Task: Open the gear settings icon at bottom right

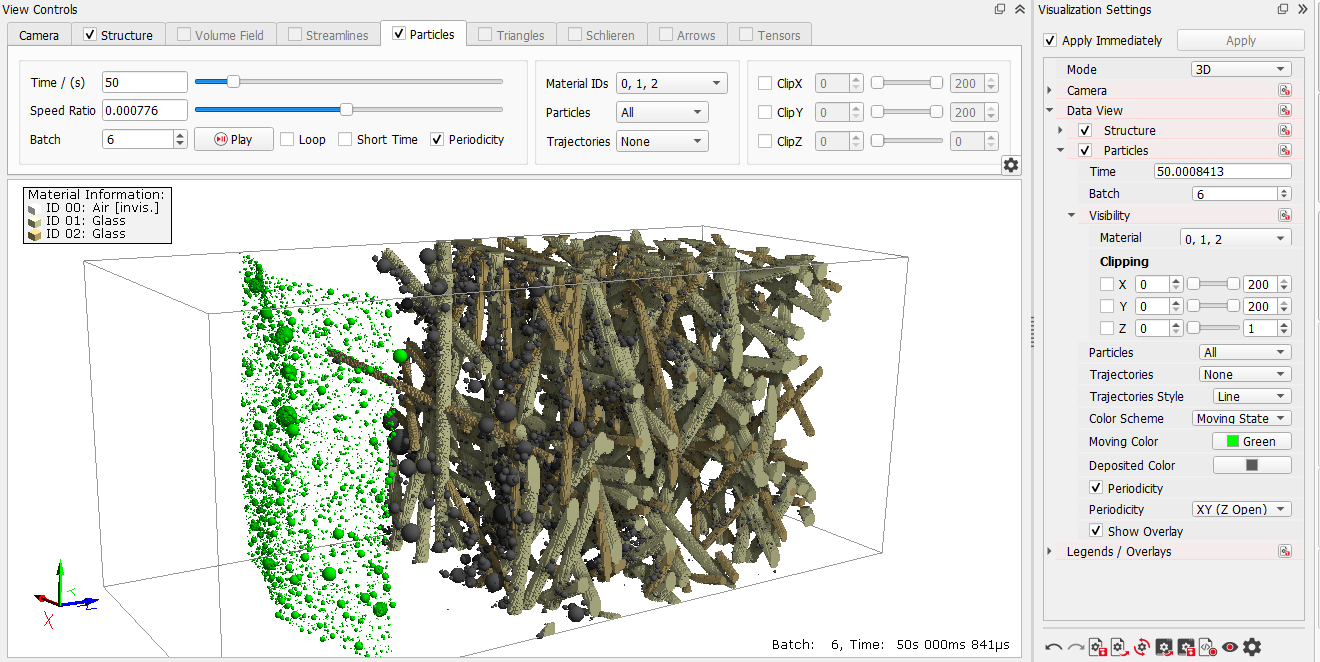Action: tap(1252, 647)
